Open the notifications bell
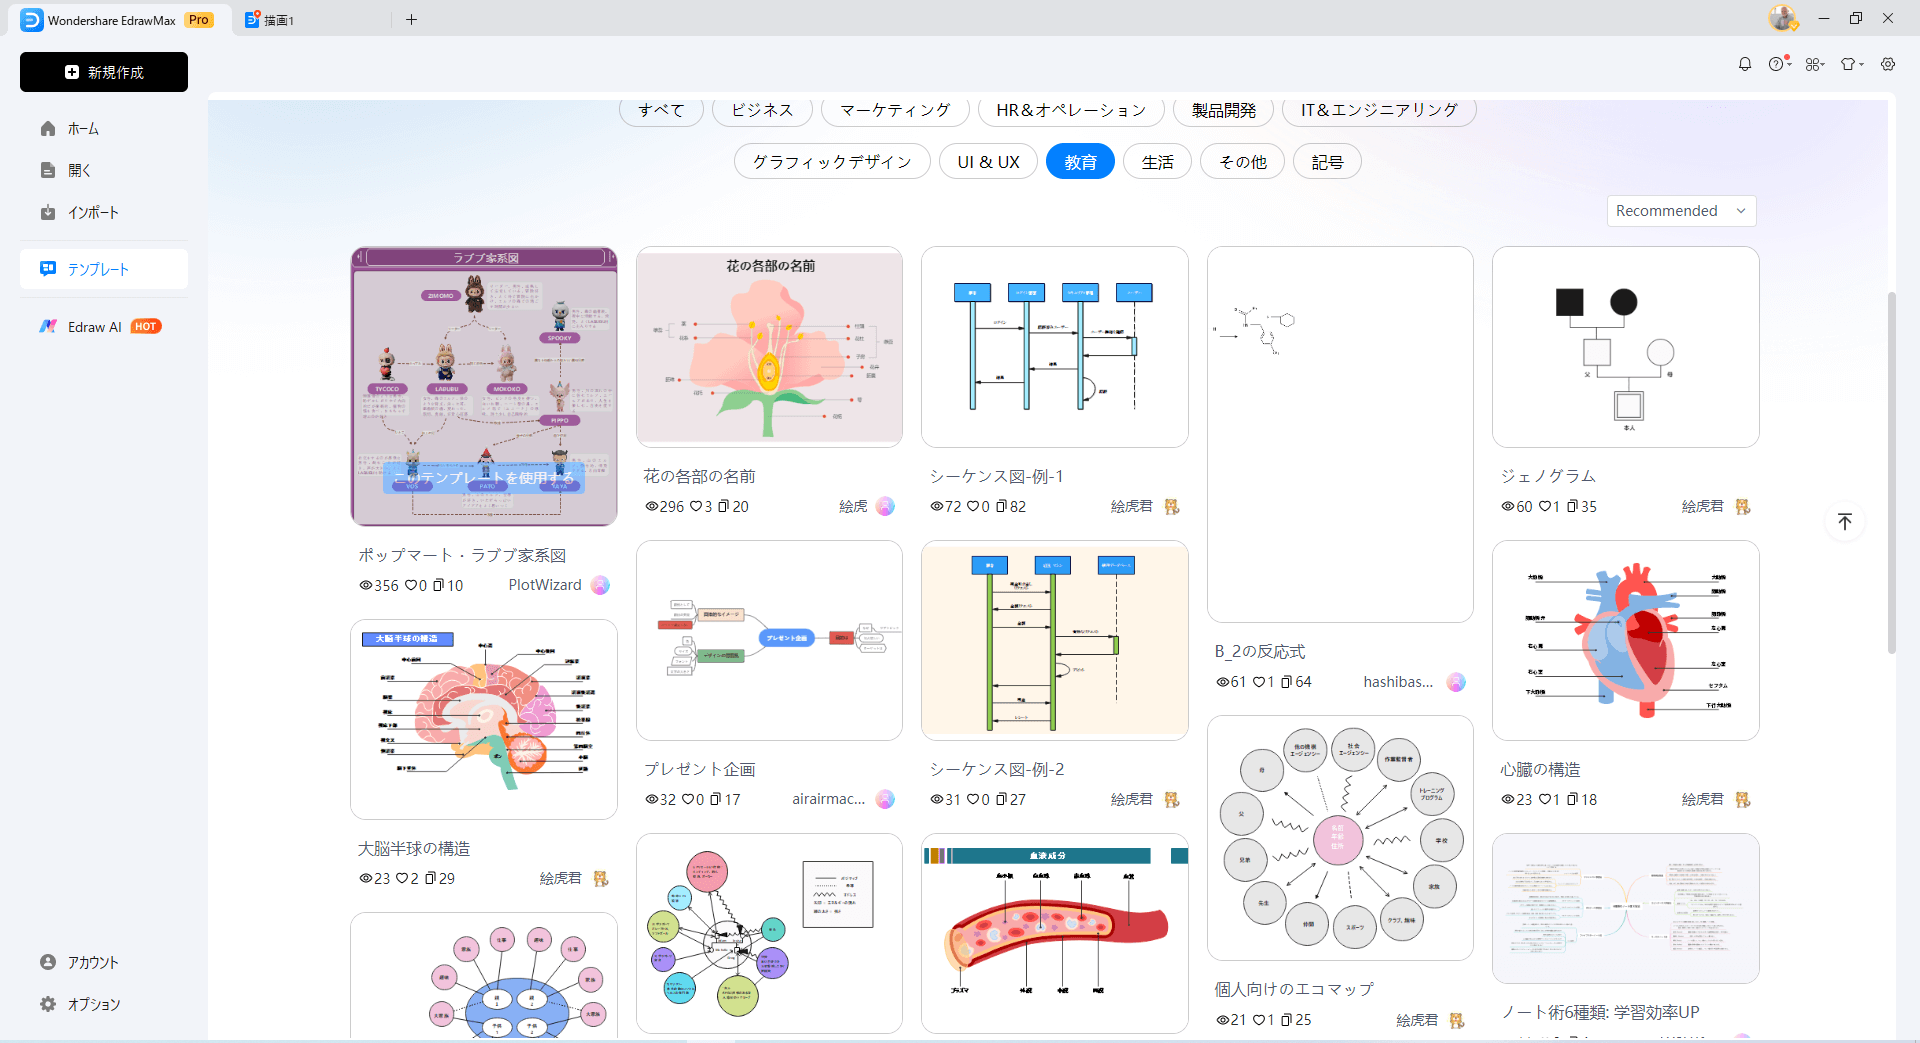Screen dimensions: 1920x1043 tap(1744, 63)
